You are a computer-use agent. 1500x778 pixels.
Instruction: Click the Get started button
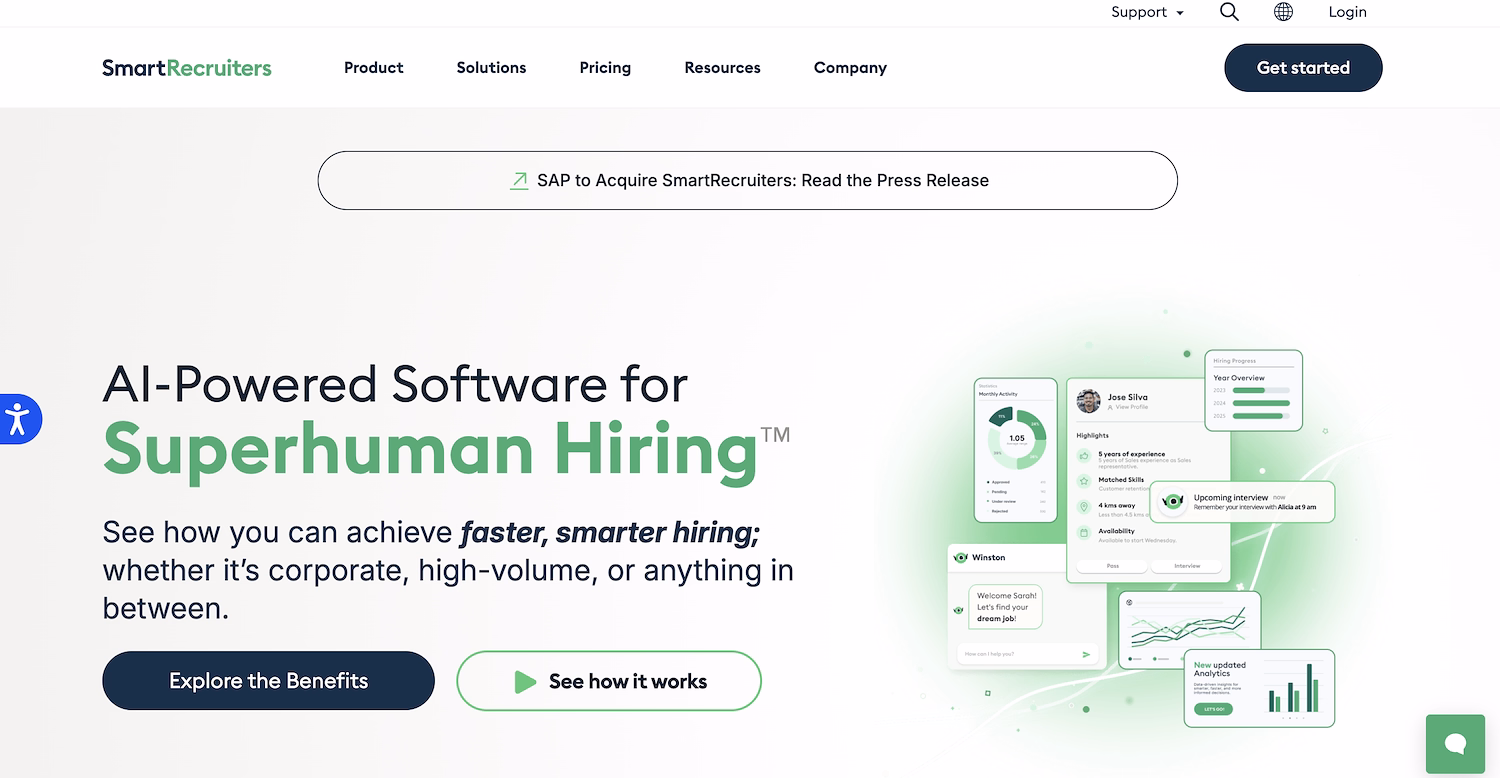tap(1303, 67)
